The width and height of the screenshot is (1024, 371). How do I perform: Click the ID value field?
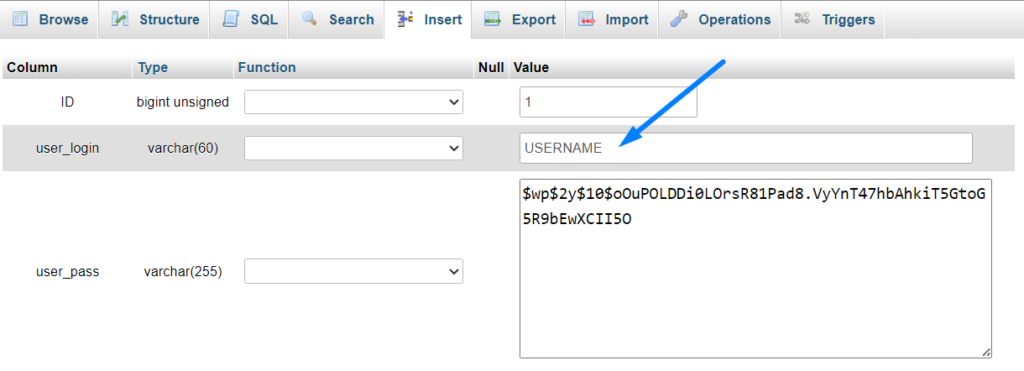pyautogui.click(x=608, y=103)
